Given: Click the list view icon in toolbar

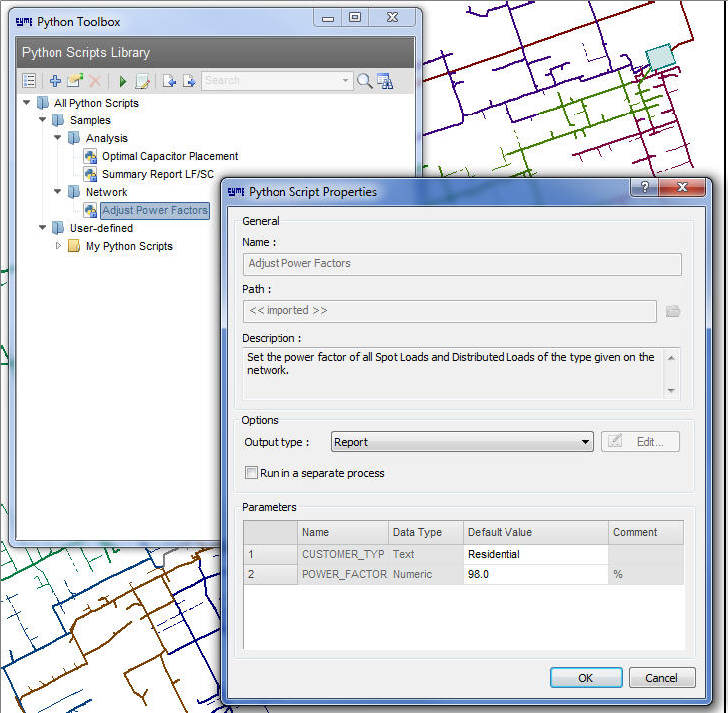Looking at the screenshot, I should click(29, 81).
